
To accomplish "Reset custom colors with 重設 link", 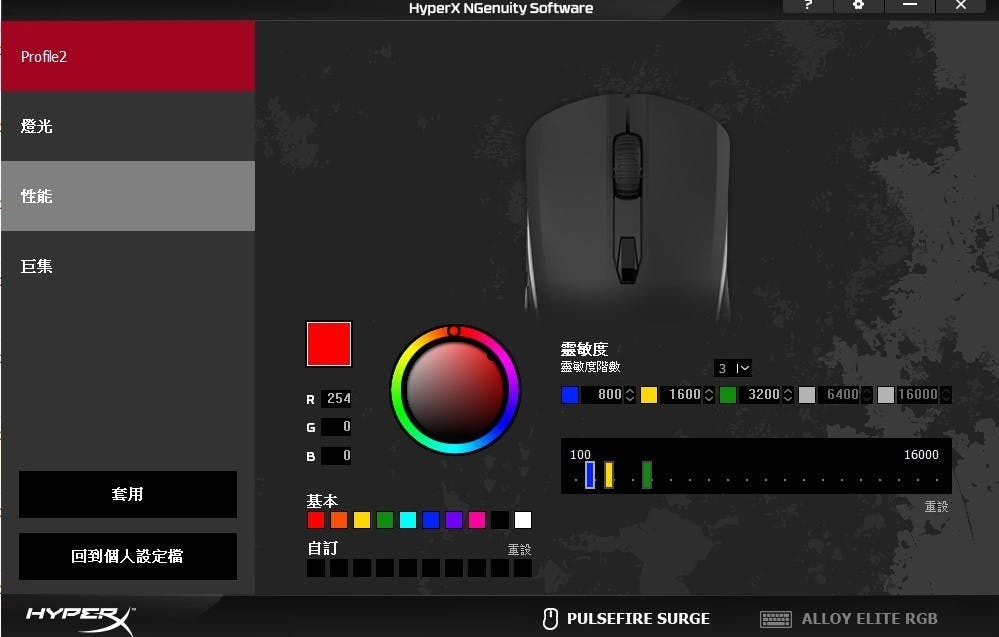I will 519,549.
